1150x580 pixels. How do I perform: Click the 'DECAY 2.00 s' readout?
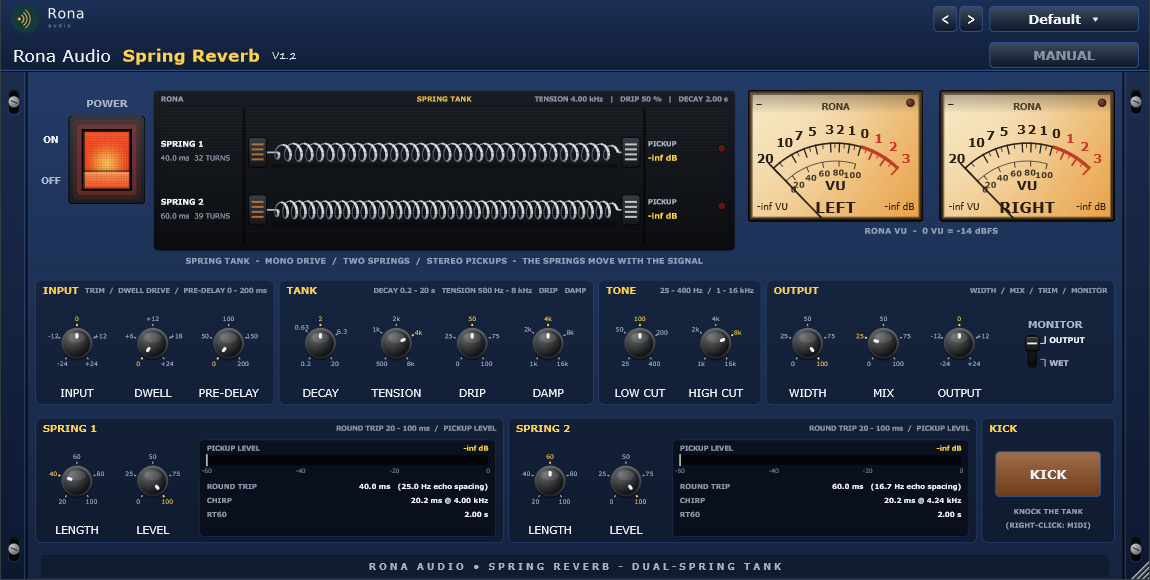pos(703,99)
